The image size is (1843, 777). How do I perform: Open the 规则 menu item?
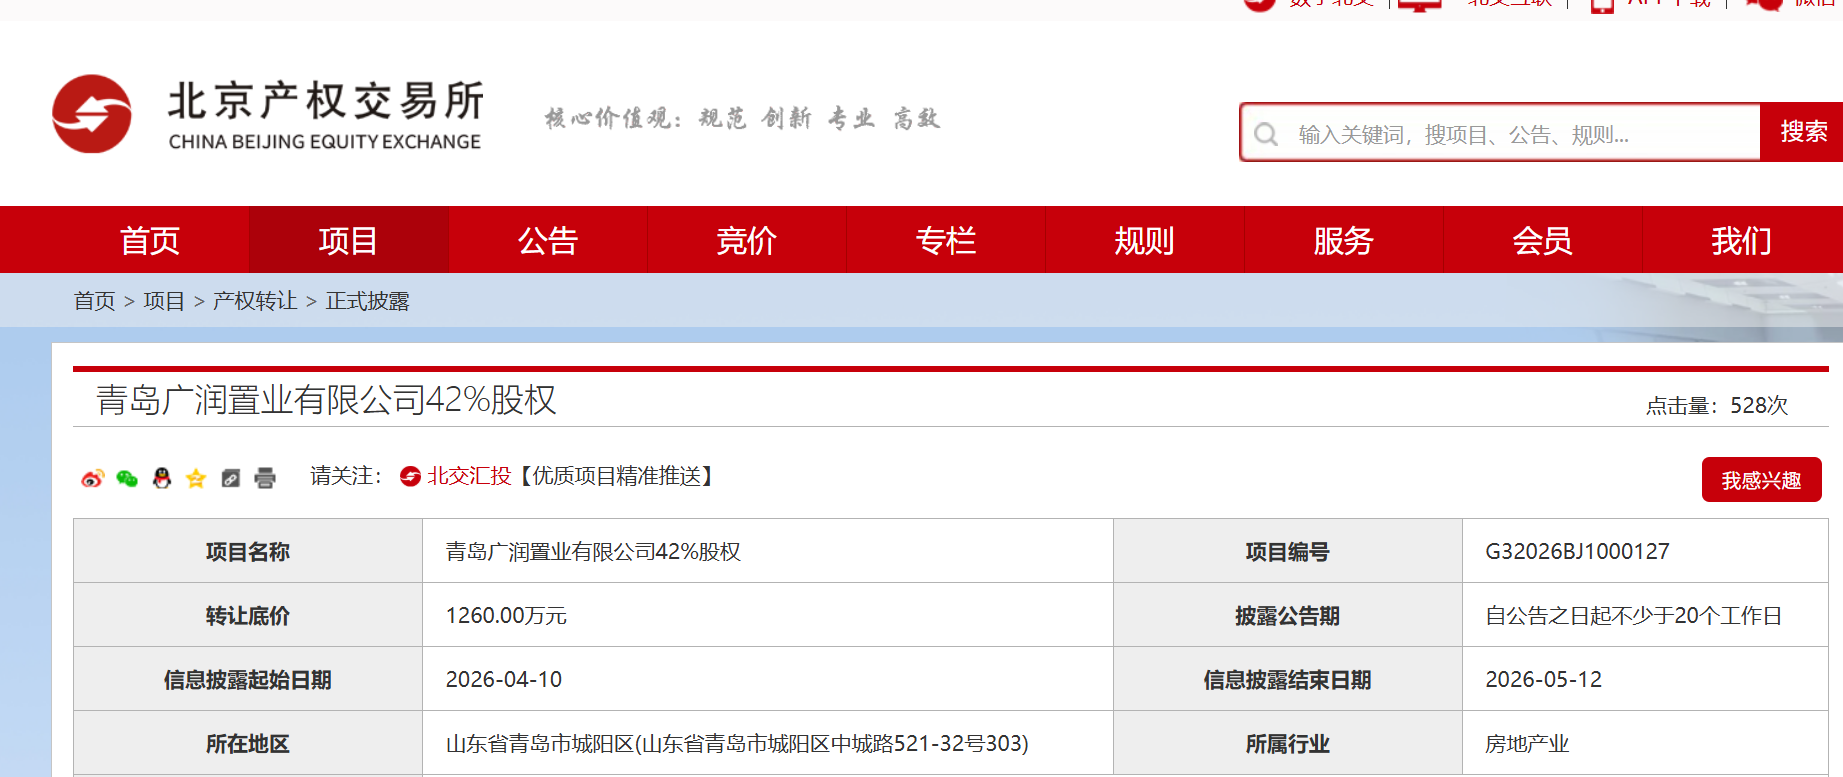1144,240
